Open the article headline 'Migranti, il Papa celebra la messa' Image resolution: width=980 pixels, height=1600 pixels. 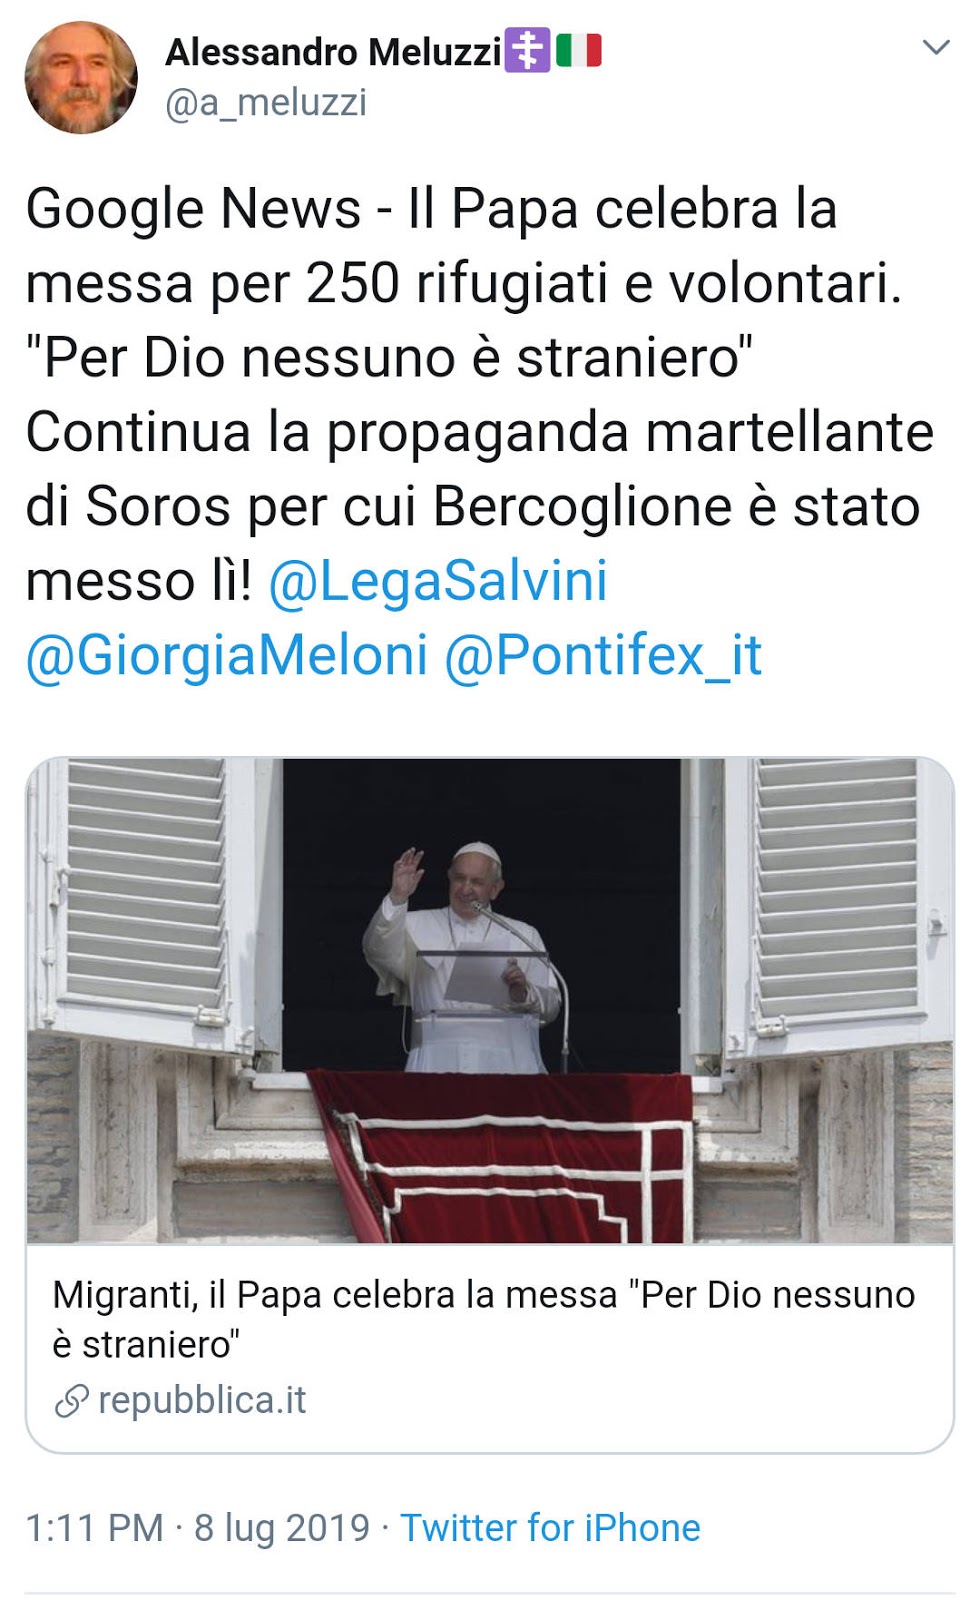(484, 1319)
